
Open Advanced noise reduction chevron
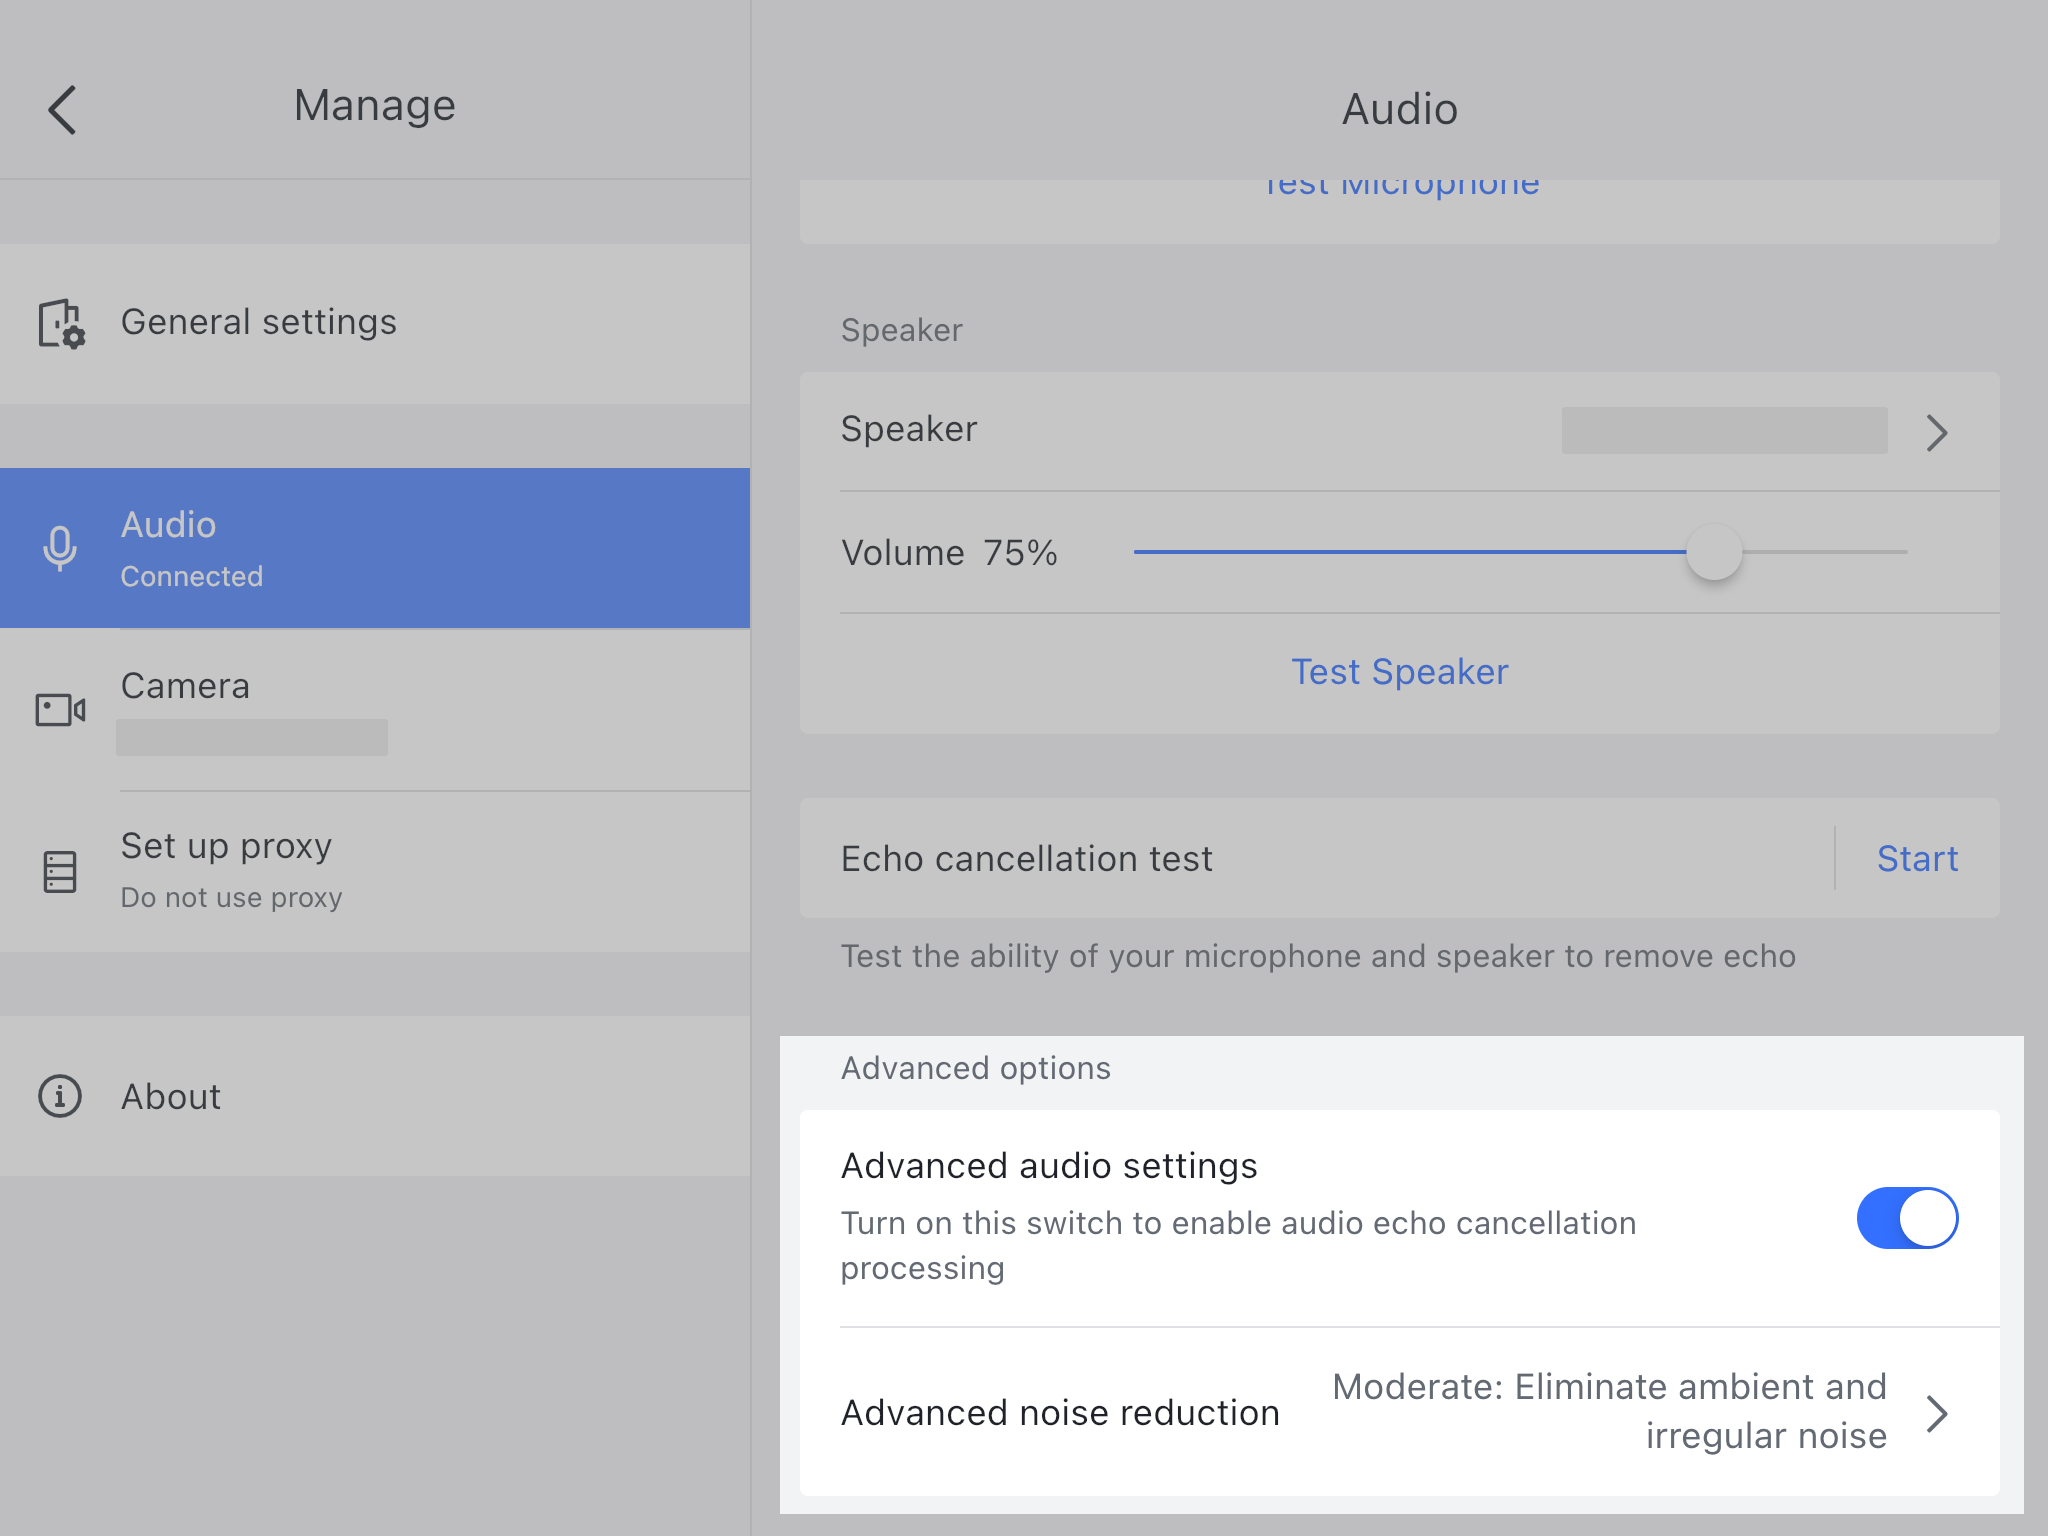1936,1413
